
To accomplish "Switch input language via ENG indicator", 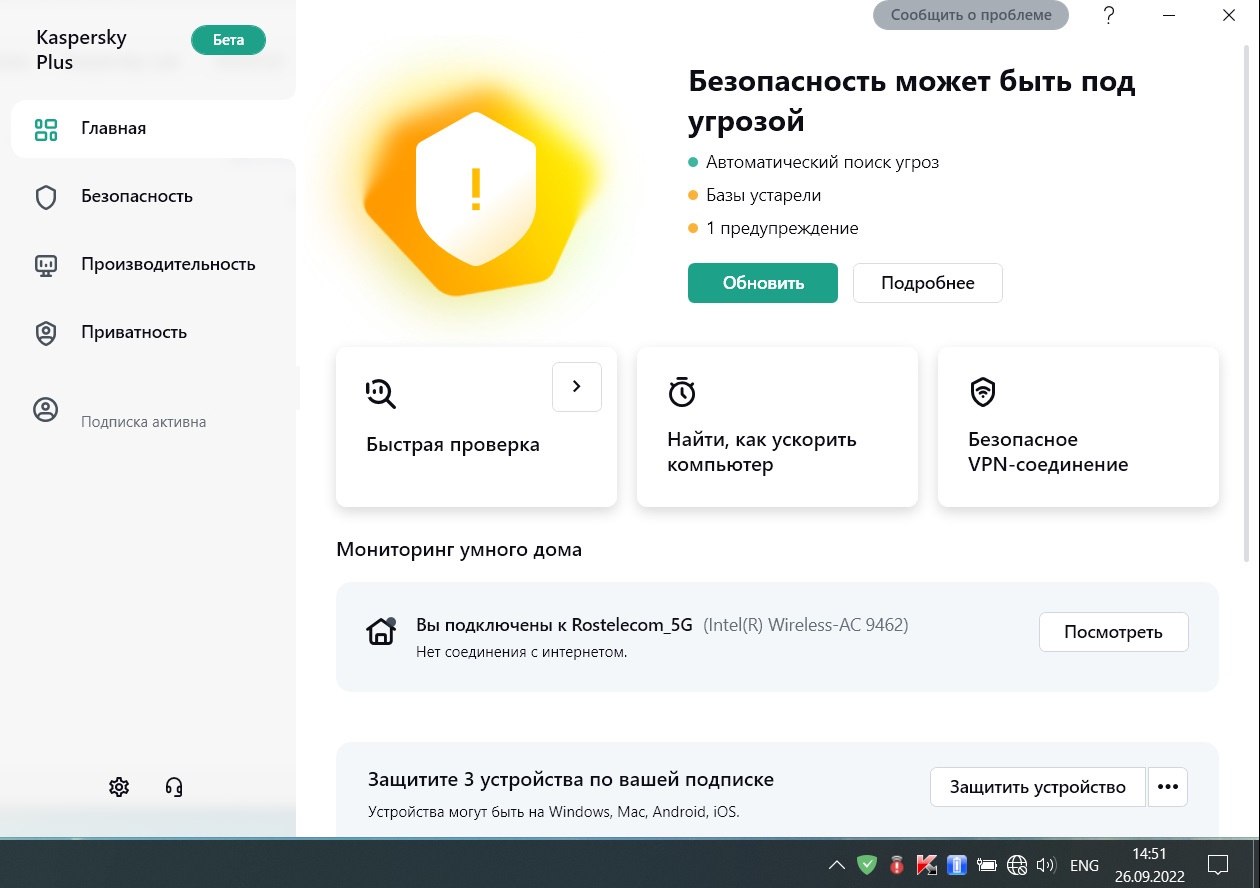I will click(x=1084, y=865).
